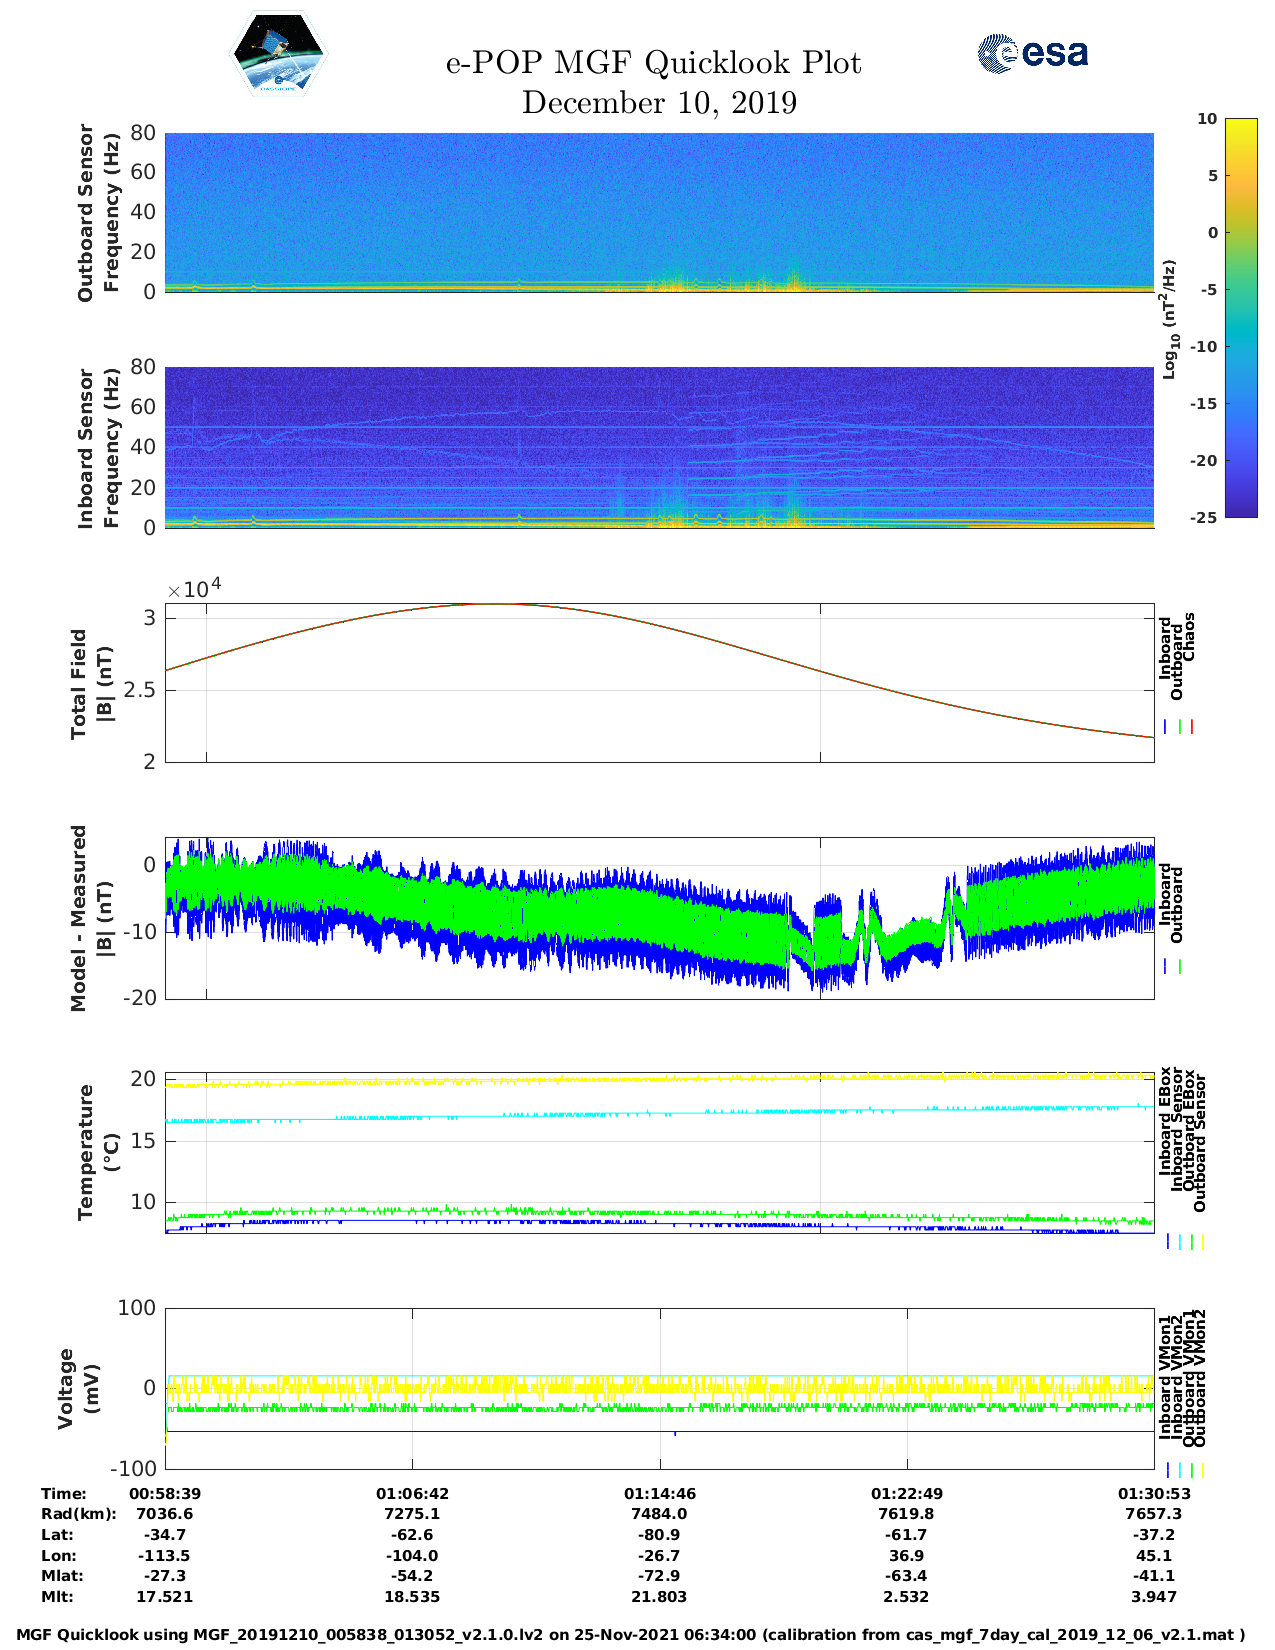Click the MGF Quicklook footer filename text
The height and width of the screenshot is (1650, 1275).
630,1635
